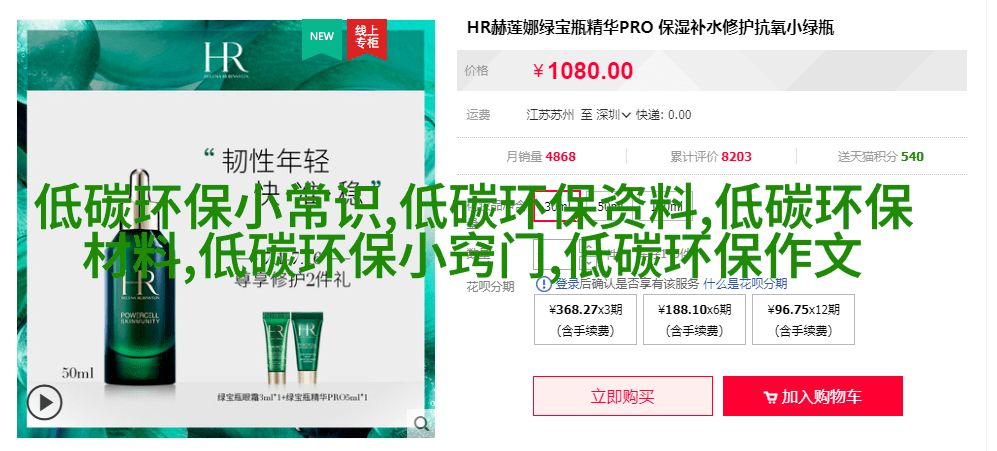Click the green NEW ribbon badge
The width and height of the screenshot is (997, 451).
click(x=322, y=39)
